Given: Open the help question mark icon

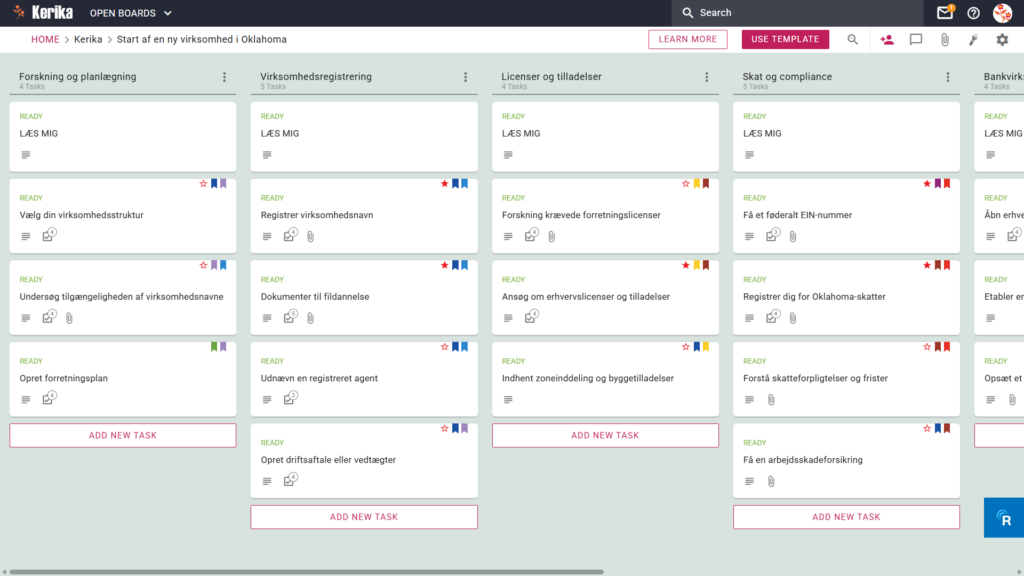Looking at the screenshot, I should (973, 13).
